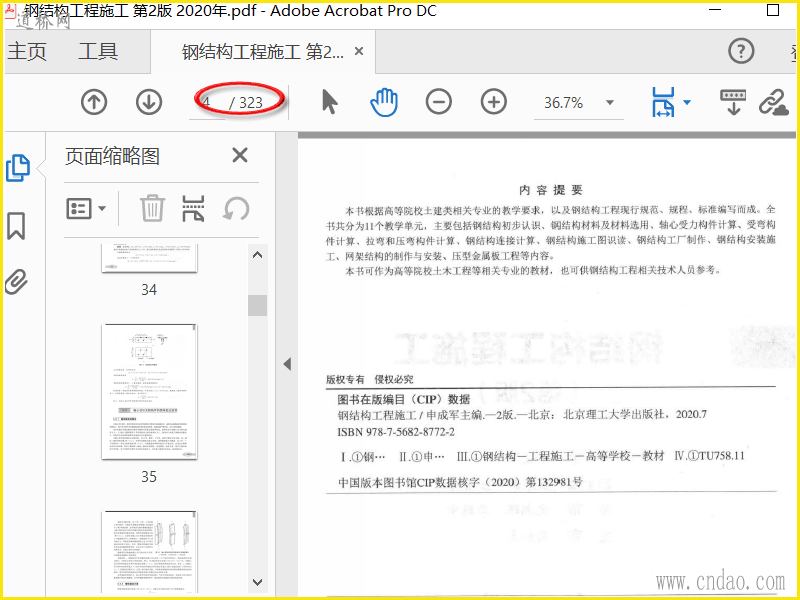Close the 钢结构工程施工 document tab
The image size is (800, 600).
tap(359, 51)
